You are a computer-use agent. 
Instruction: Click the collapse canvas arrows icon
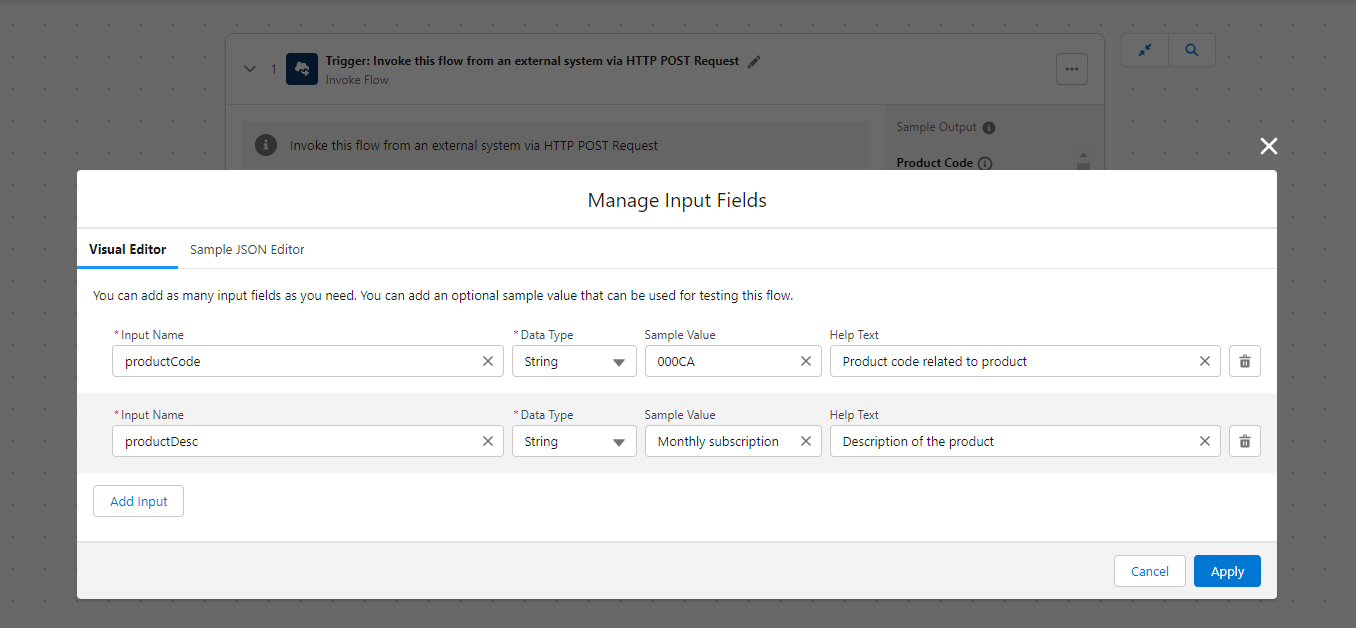click(1144, 49)
